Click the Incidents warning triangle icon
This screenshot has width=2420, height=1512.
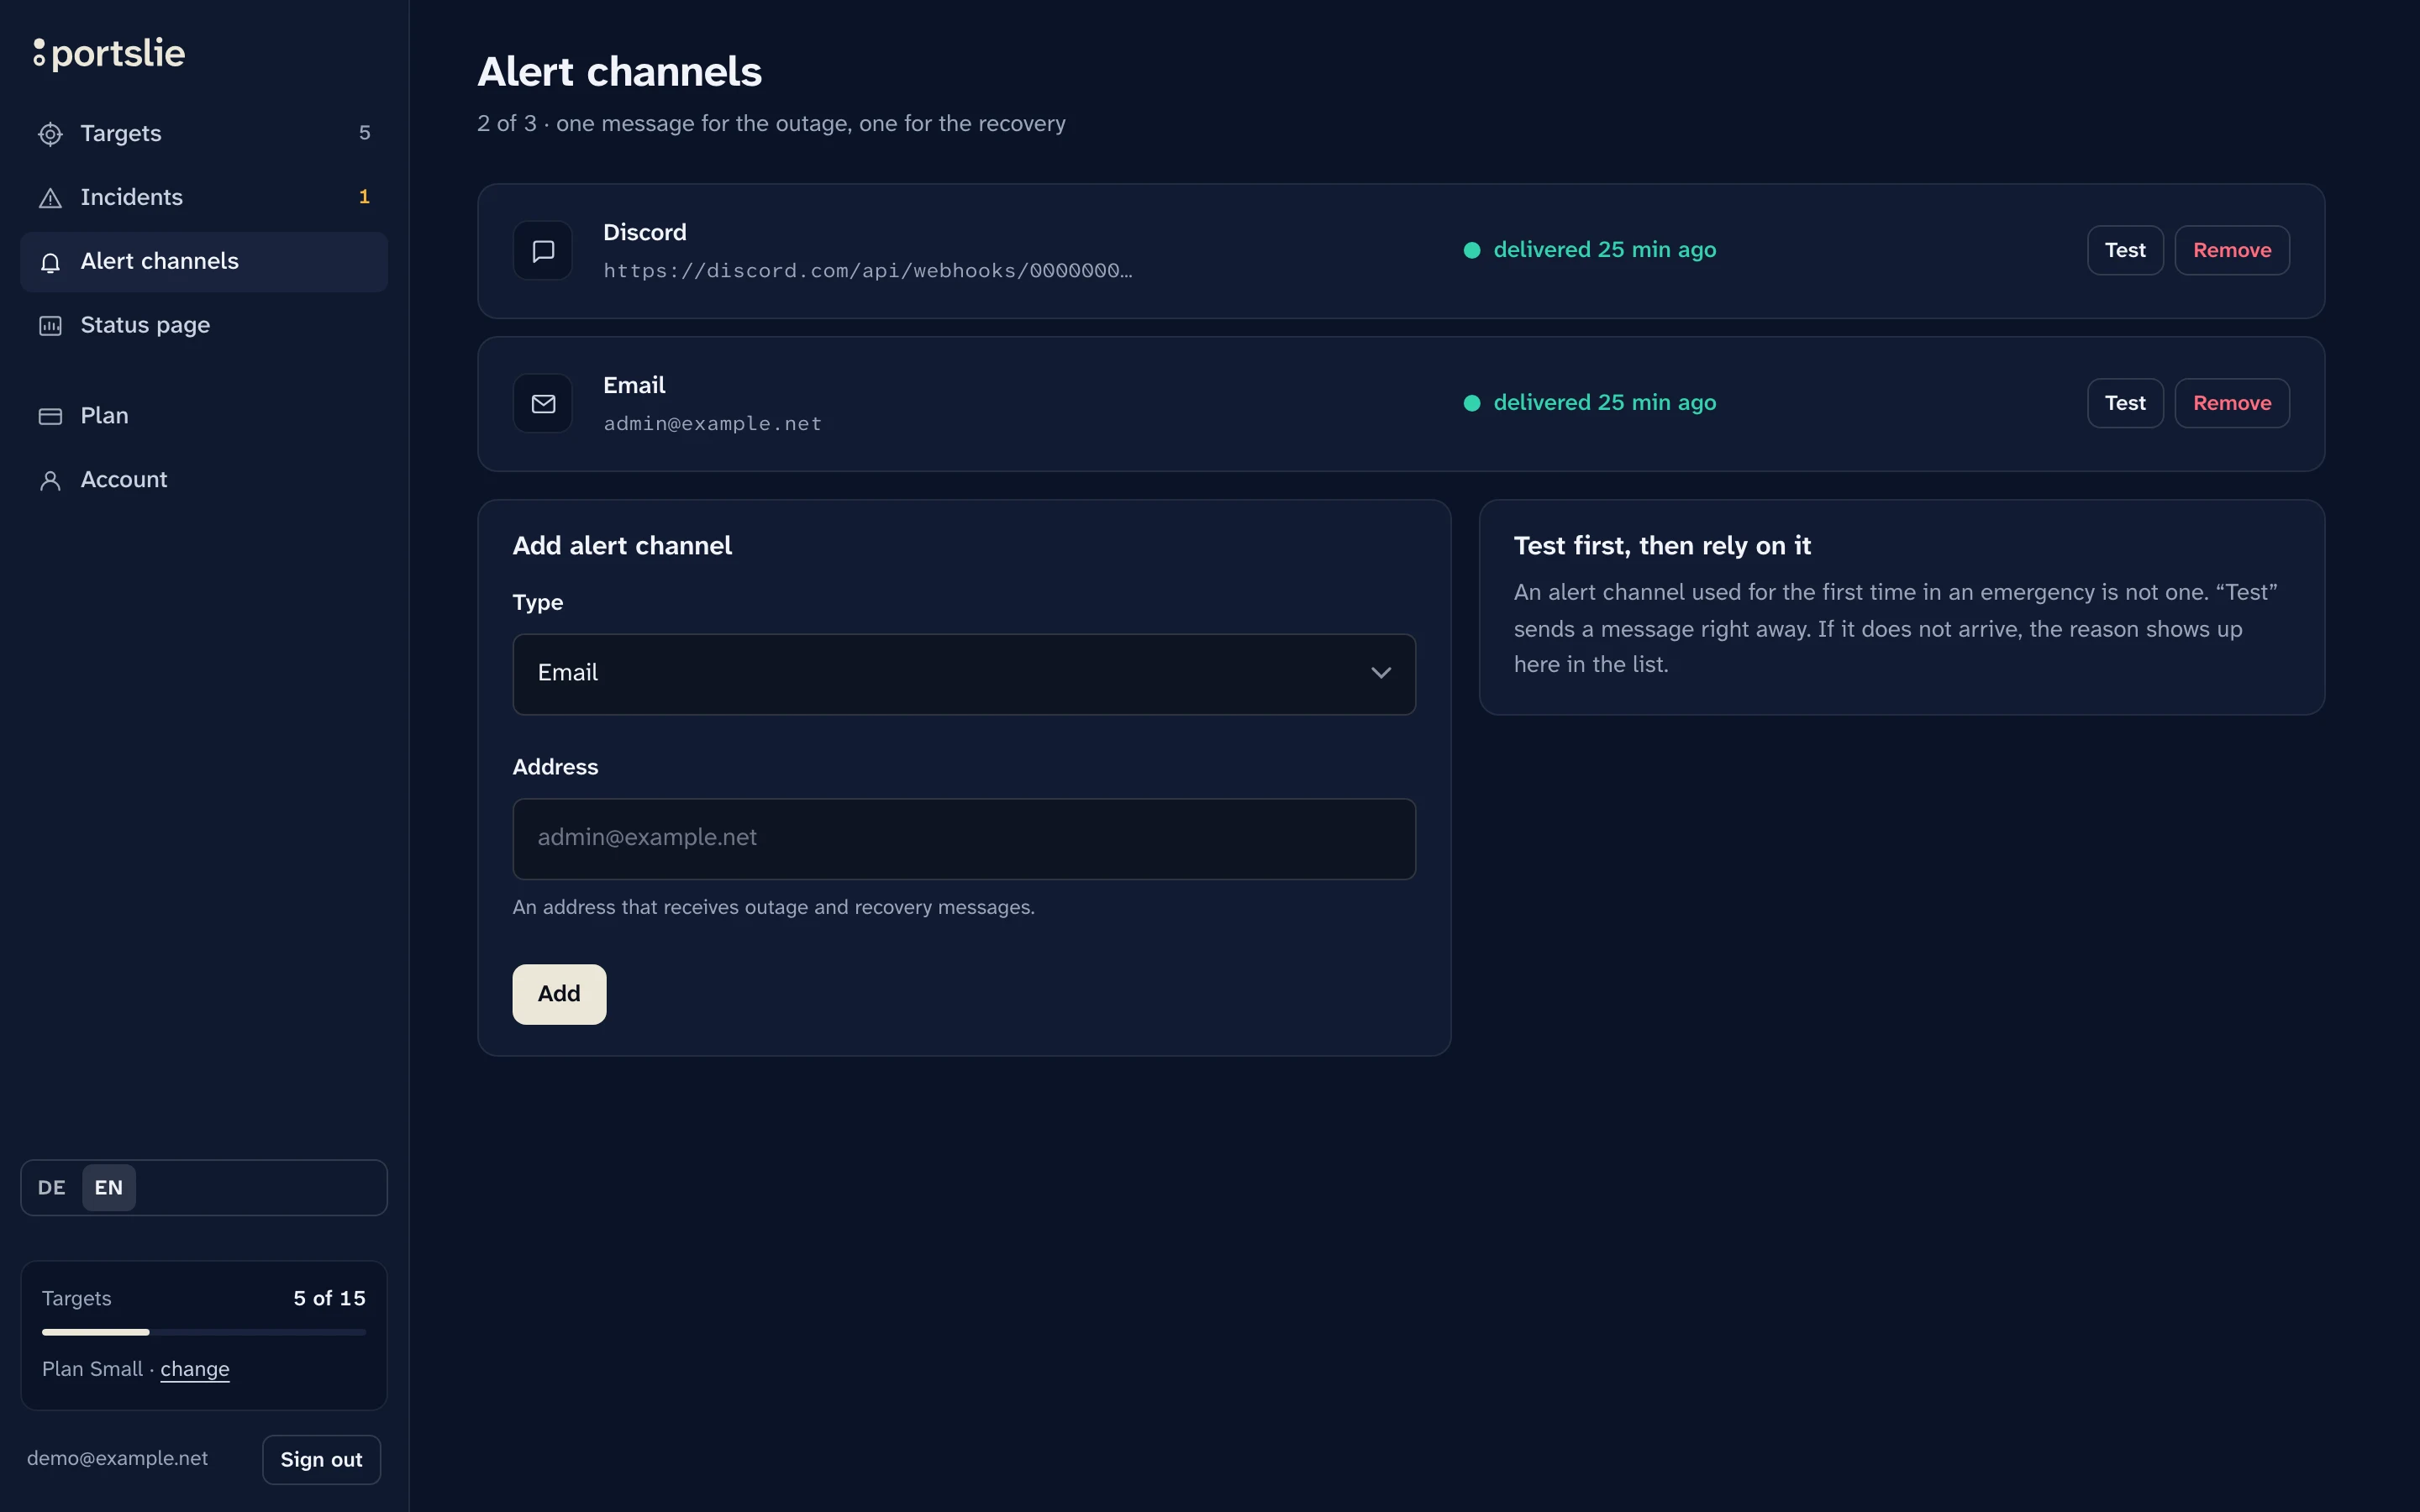click(50, 198)
